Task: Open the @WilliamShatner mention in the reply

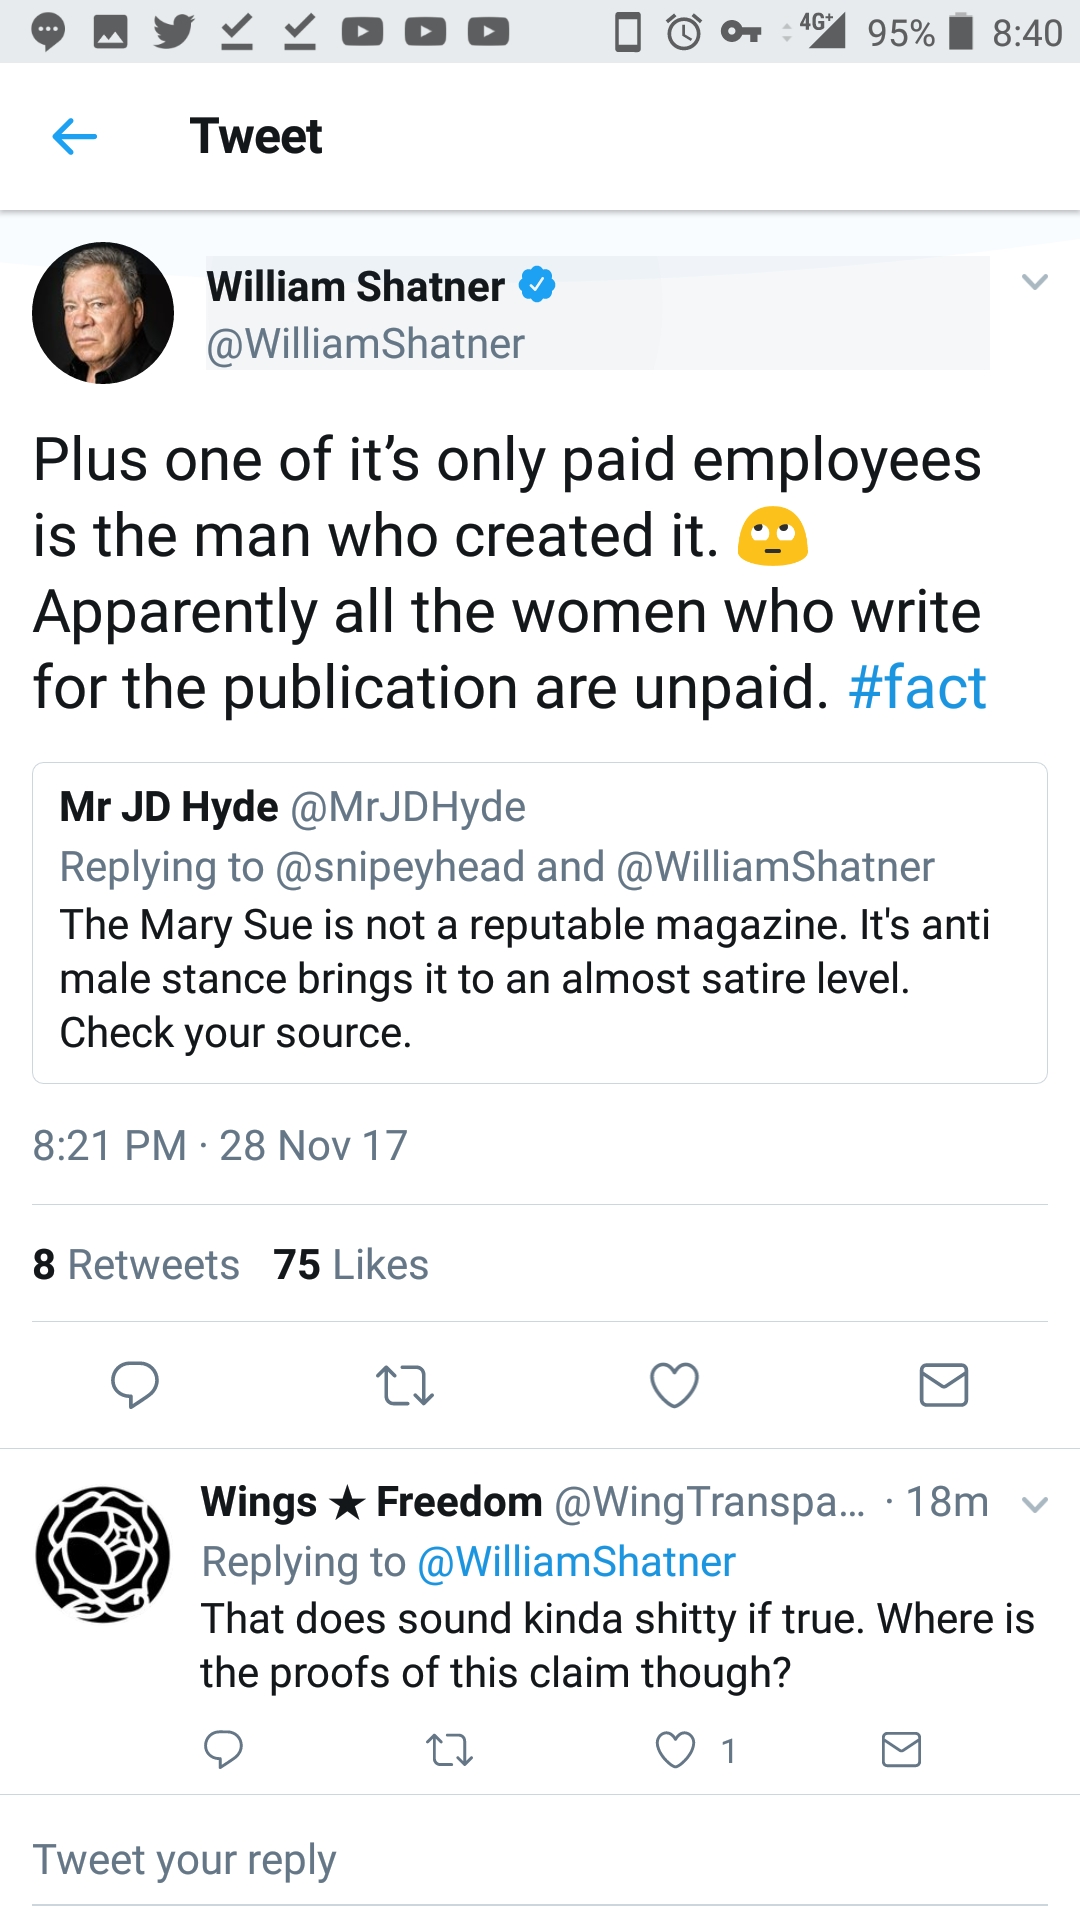Action: [576, 1562]
